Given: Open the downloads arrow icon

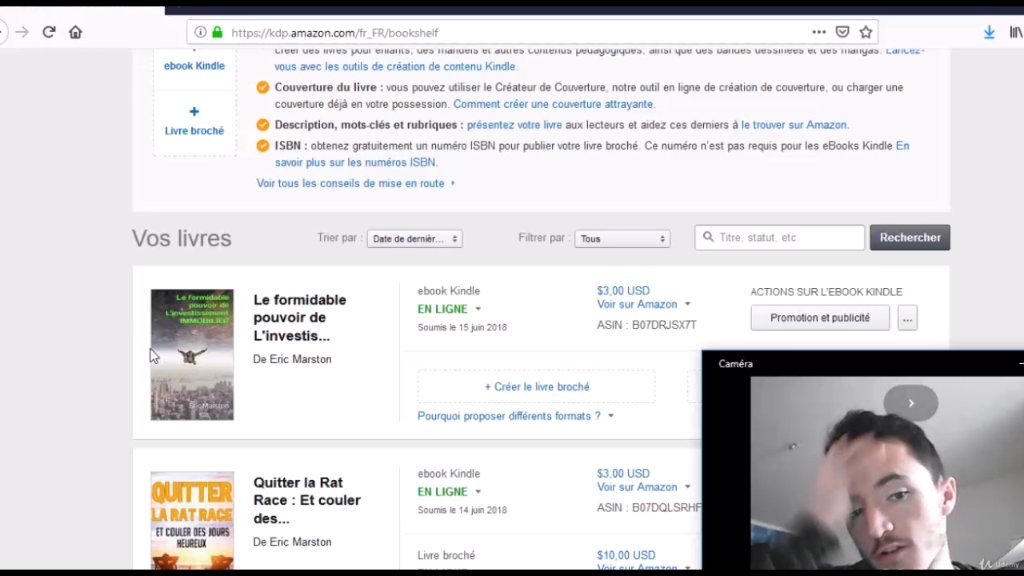Looking at the screenshot, I should coord(989,32).
